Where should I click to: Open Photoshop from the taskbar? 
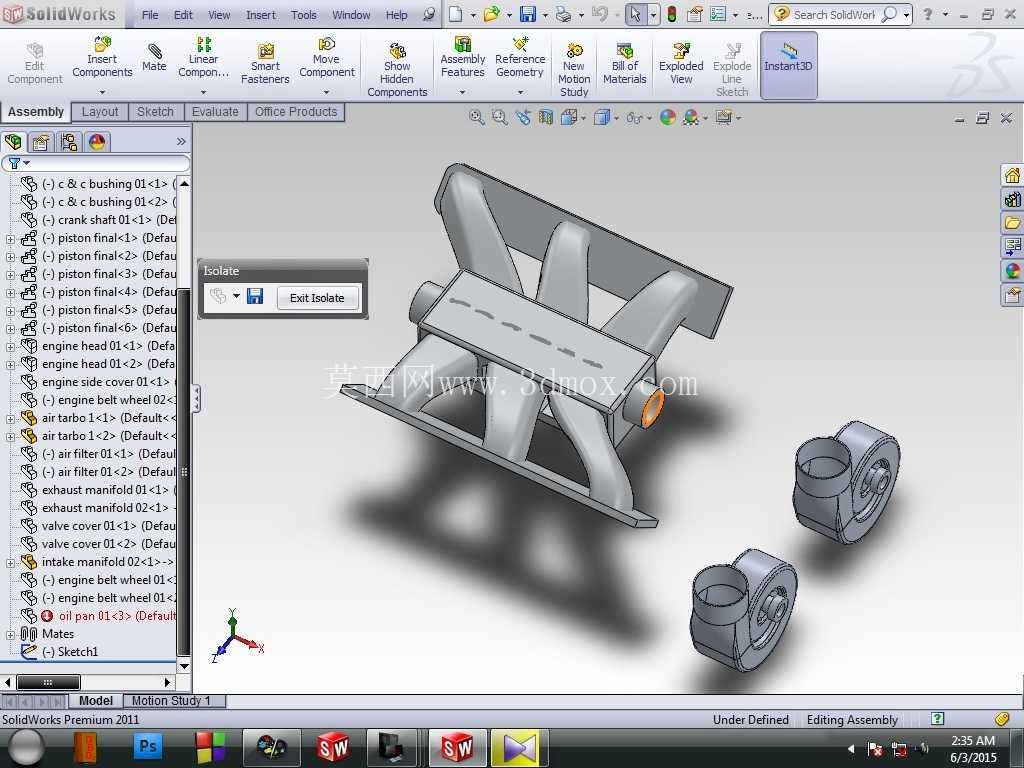click(x=148, y=746)
